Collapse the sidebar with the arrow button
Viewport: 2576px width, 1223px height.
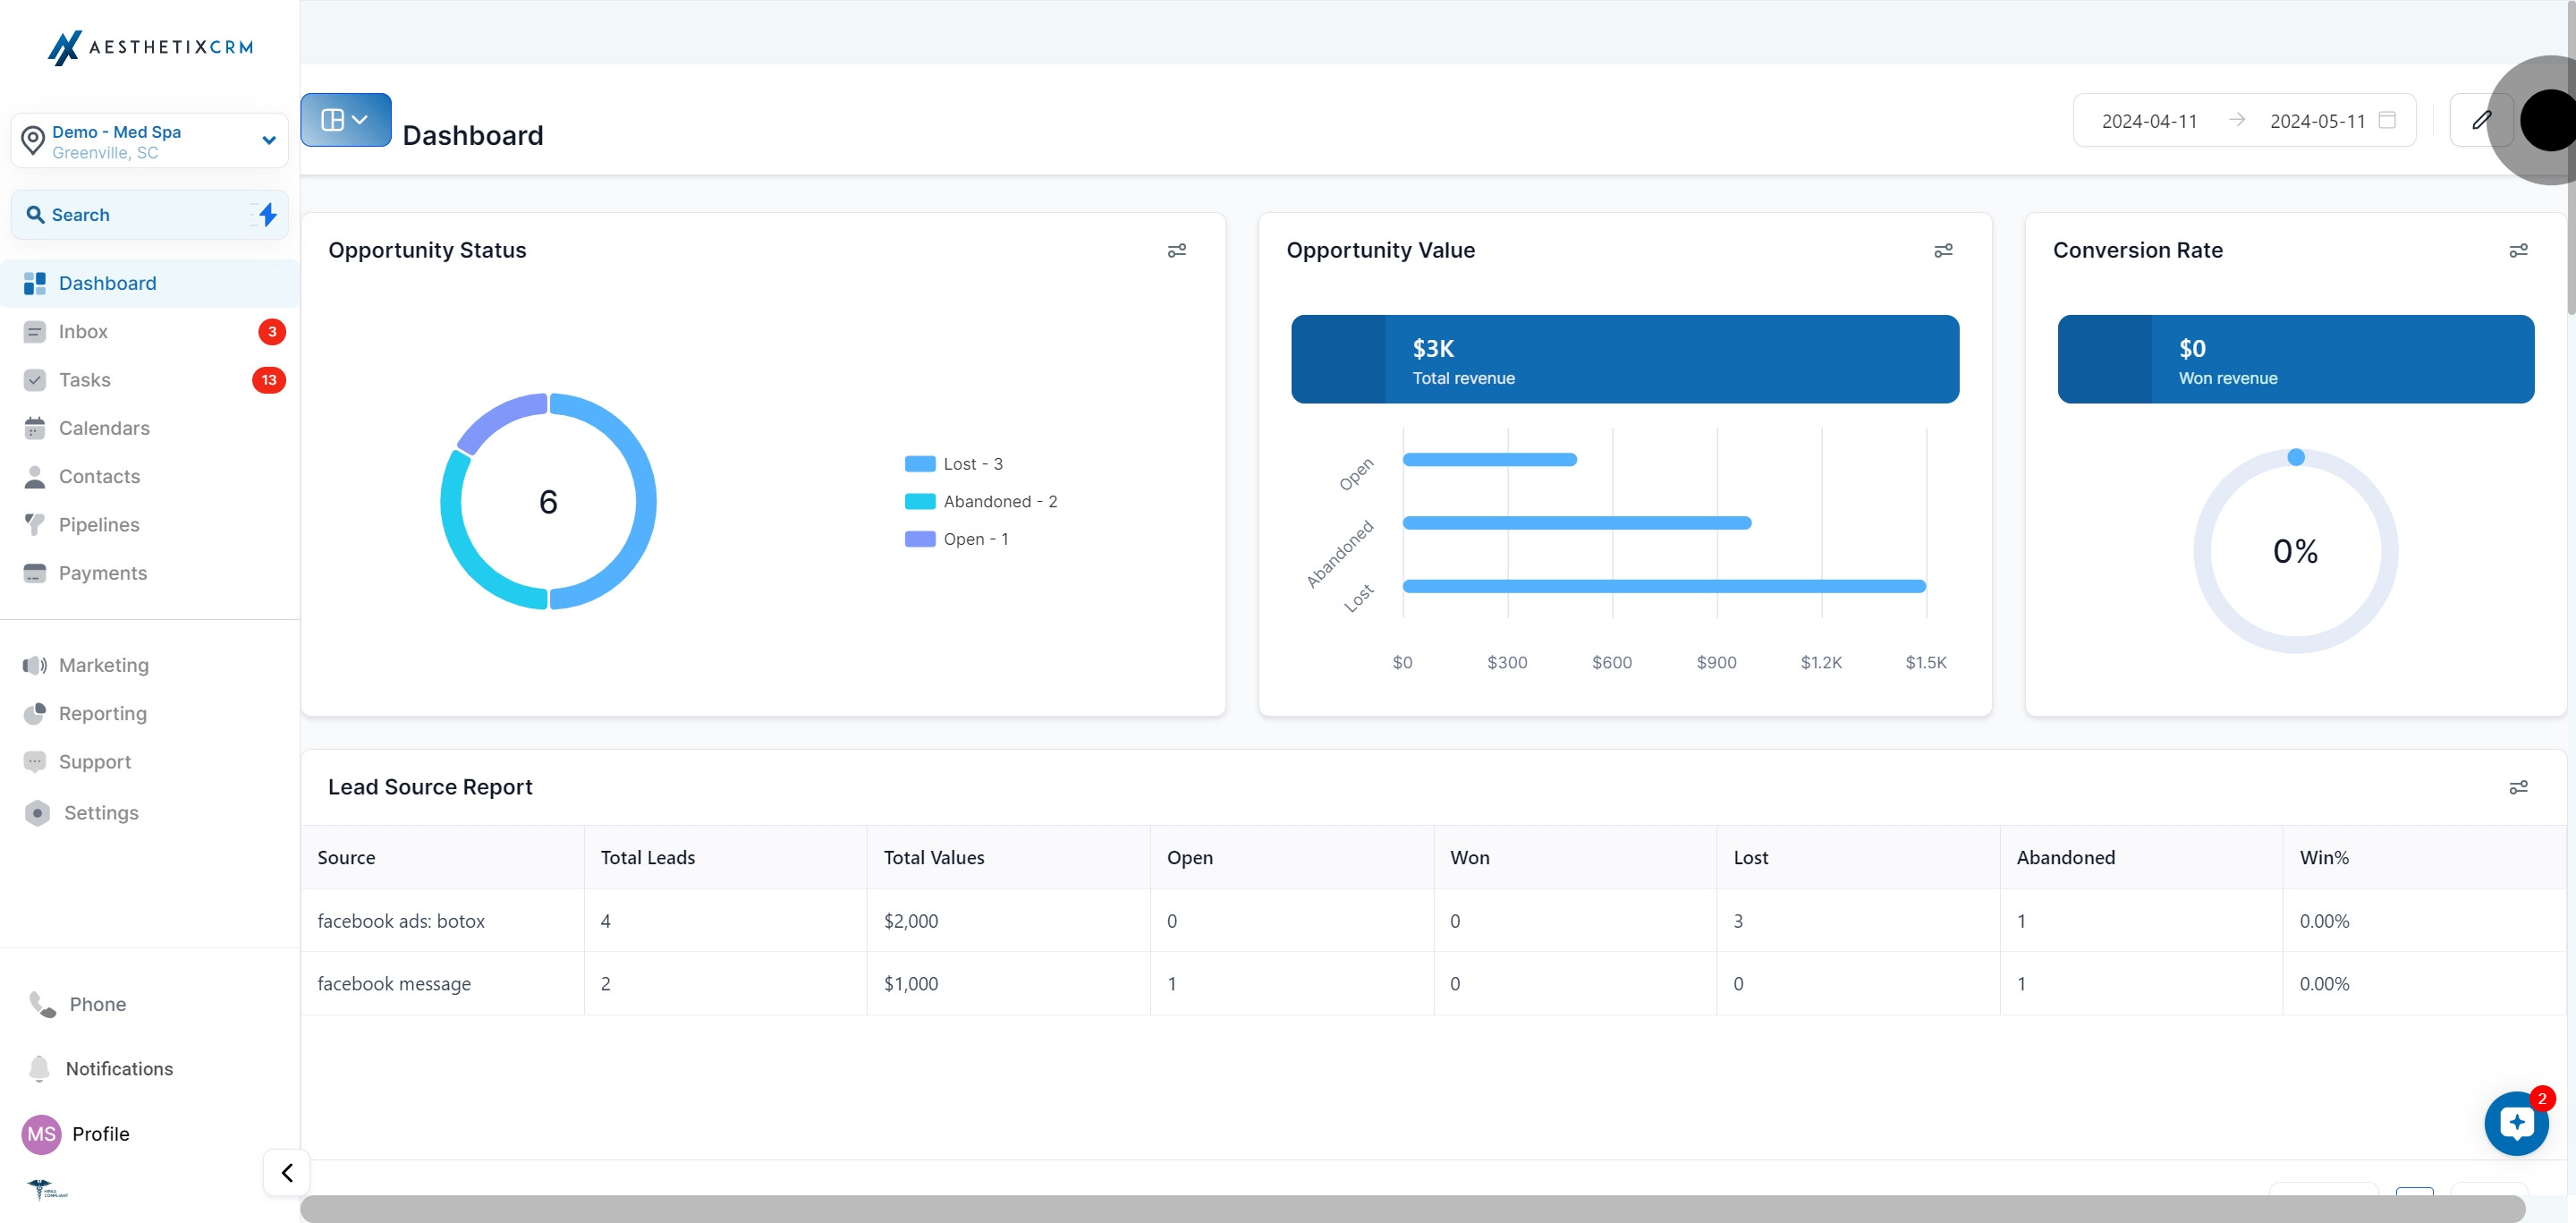click(x=287, y=1172)
